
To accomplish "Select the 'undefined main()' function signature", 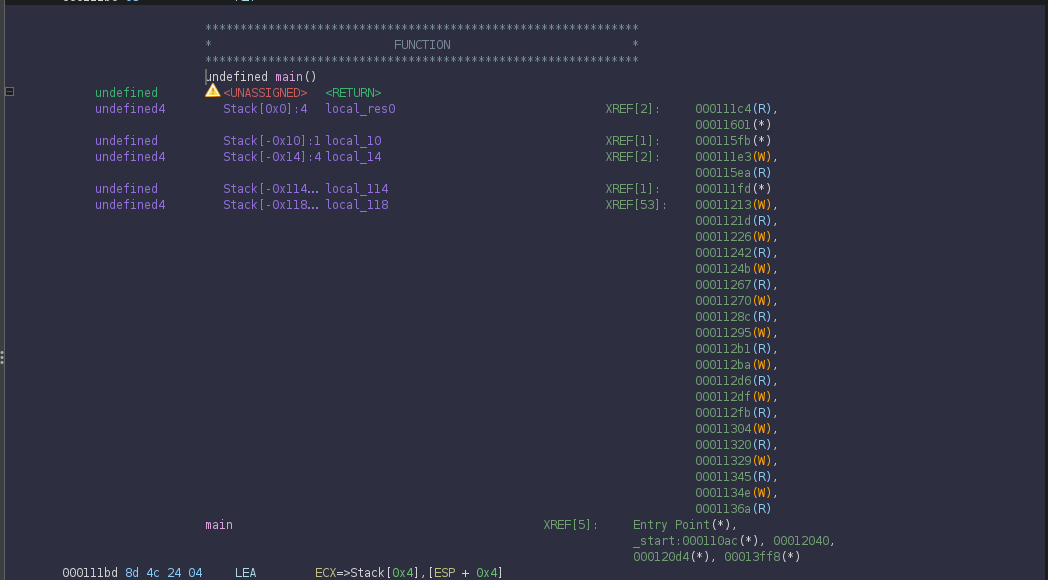I will (x=261, y=77).
